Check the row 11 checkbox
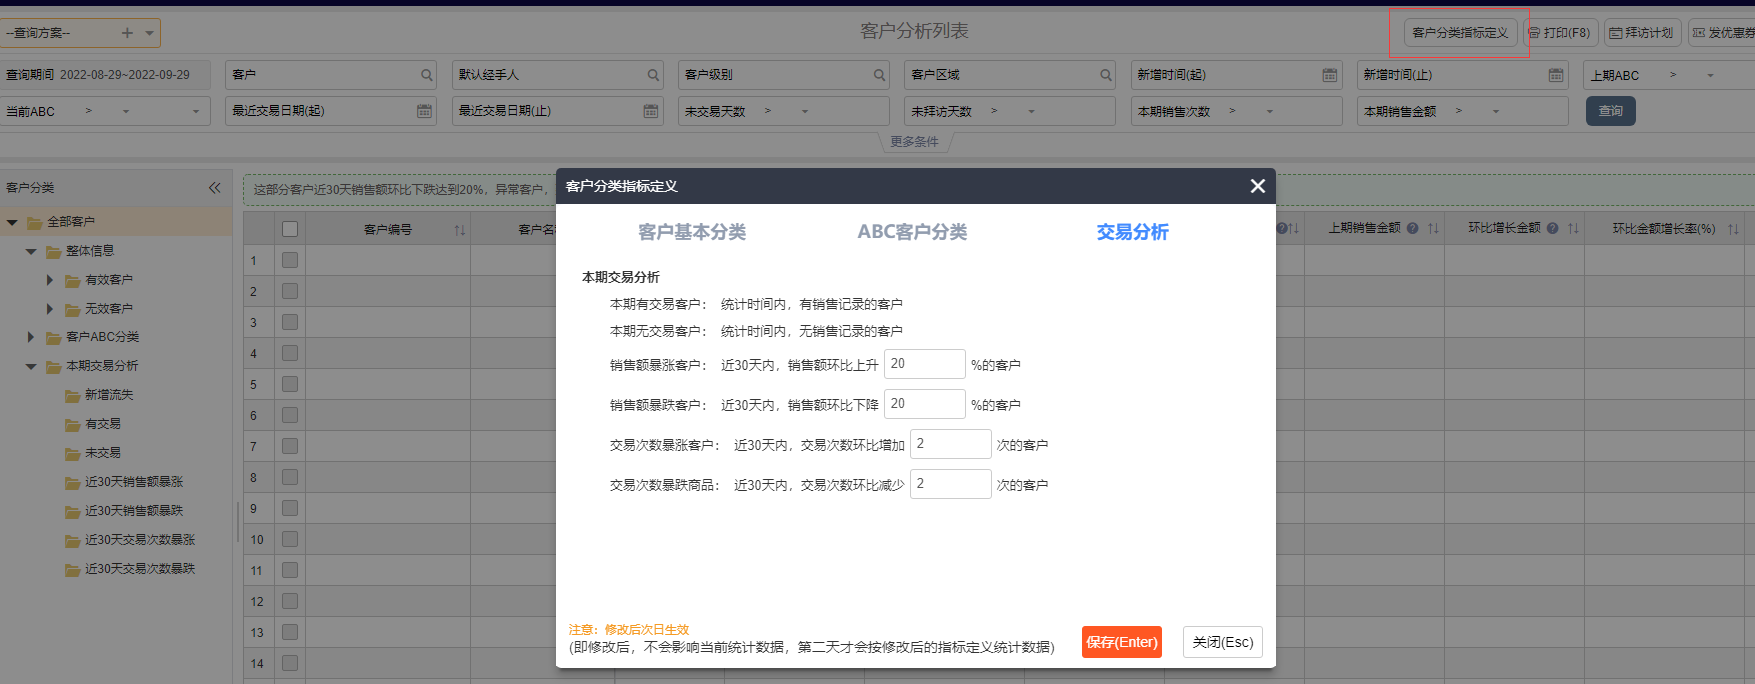The image size is (1755, 684). pos(290,570)
